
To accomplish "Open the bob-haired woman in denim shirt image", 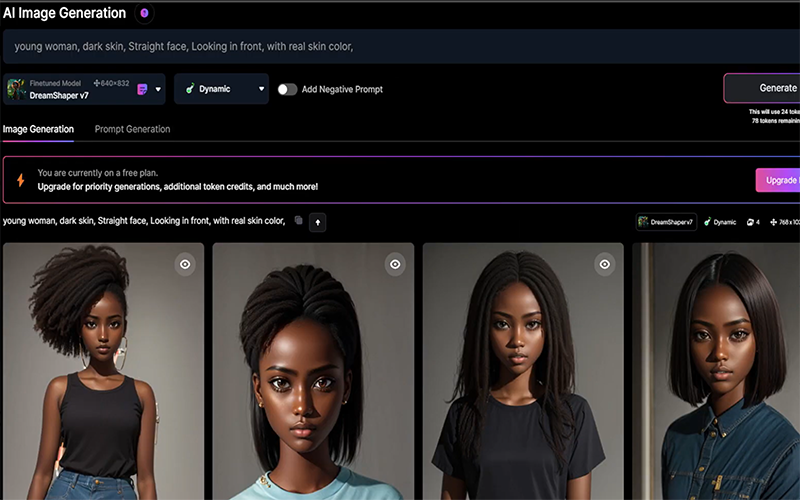I will pos(716,371).
